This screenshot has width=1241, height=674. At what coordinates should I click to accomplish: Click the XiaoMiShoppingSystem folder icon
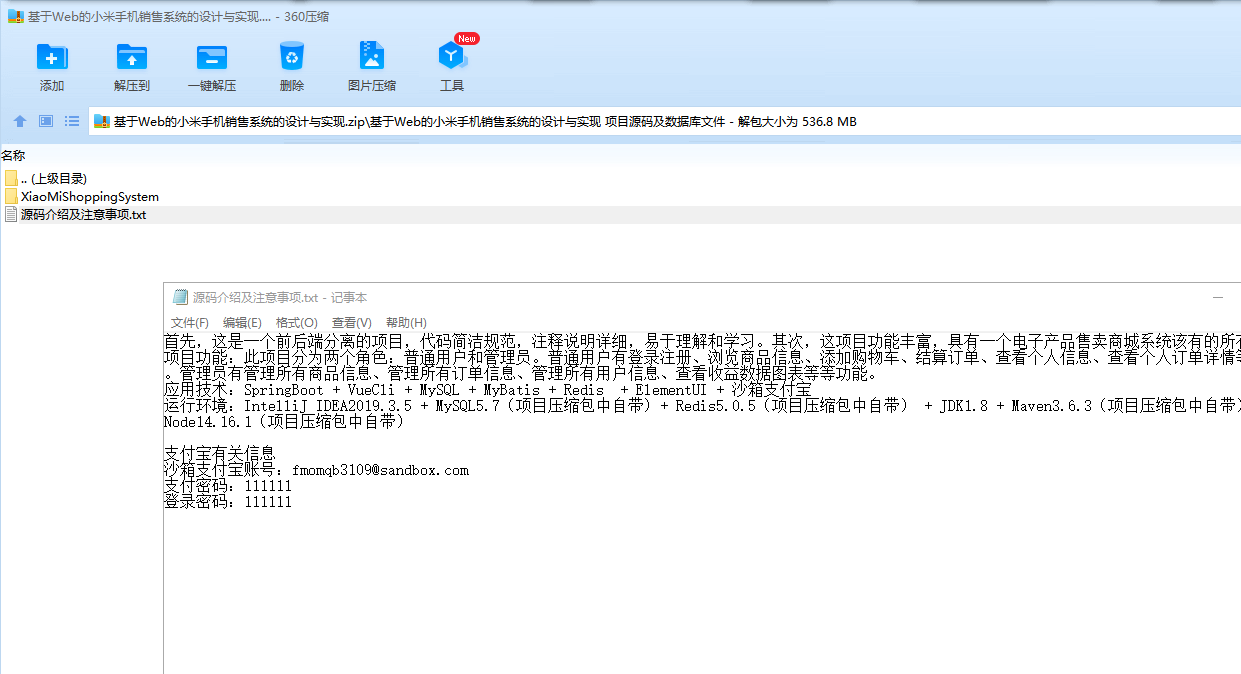point(11,197)
